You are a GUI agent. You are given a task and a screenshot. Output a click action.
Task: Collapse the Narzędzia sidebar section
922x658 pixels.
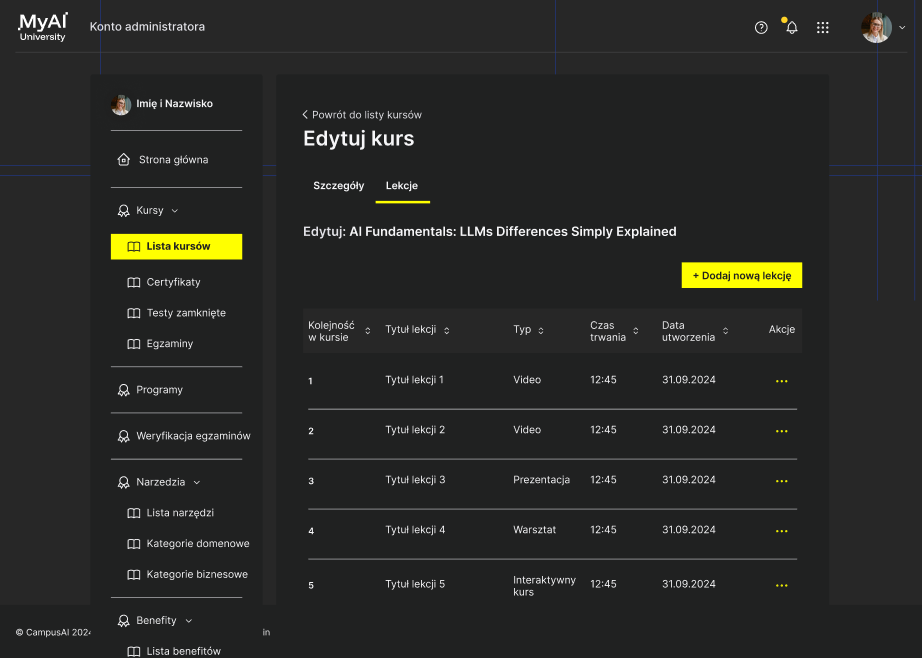197,482
